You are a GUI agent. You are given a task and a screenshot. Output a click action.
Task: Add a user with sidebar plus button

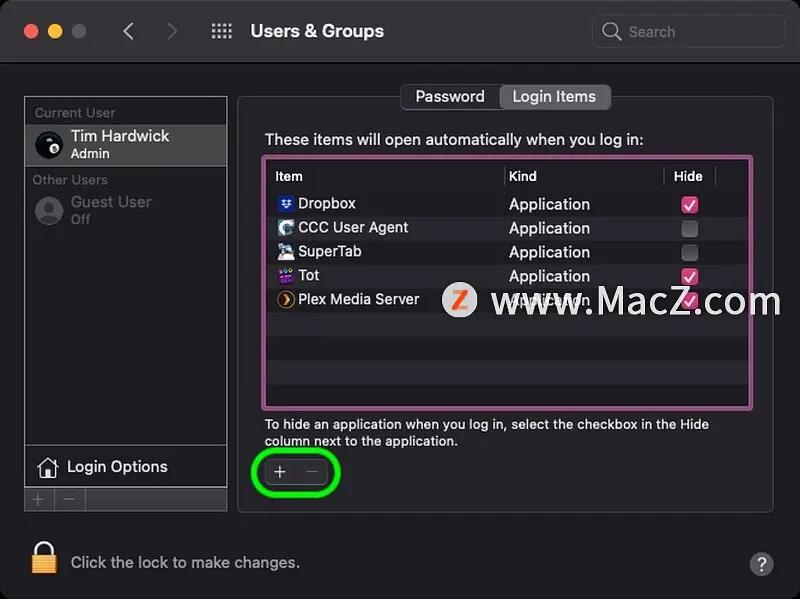[x=38, y=499]
